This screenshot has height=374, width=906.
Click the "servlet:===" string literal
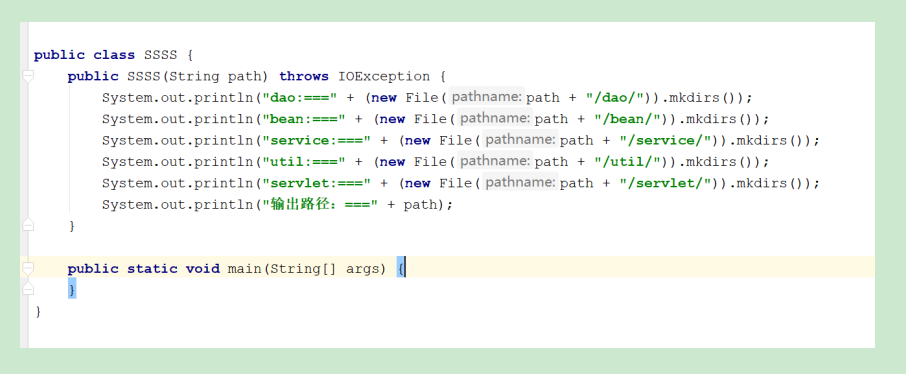click(316, 183)
